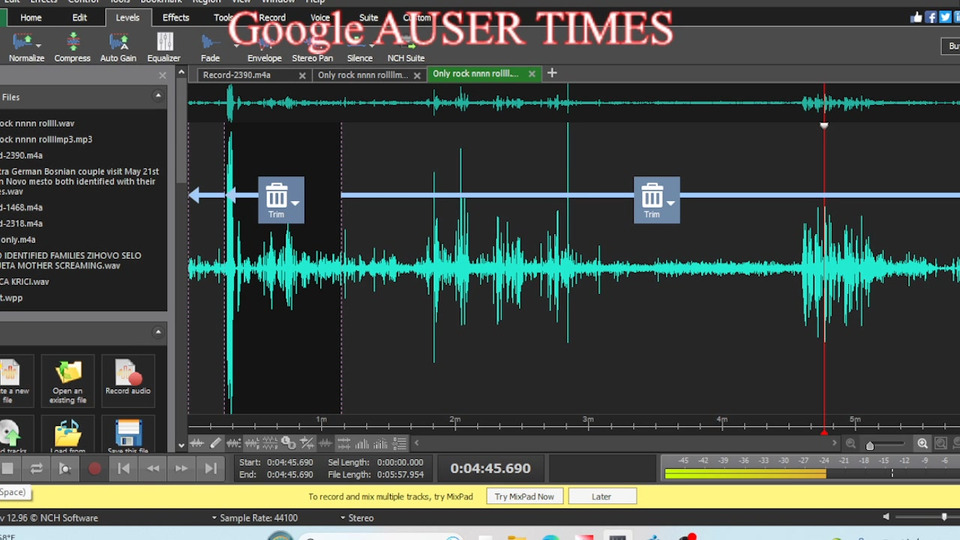Jump to the end of the file
Screen dimensions: 960x540
pos(211,468)
